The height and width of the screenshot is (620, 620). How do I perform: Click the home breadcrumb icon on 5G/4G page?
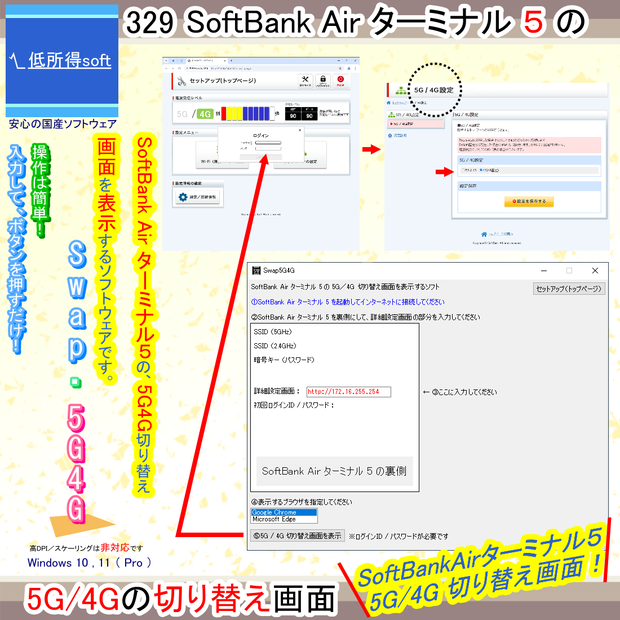[x=389, y=103]
